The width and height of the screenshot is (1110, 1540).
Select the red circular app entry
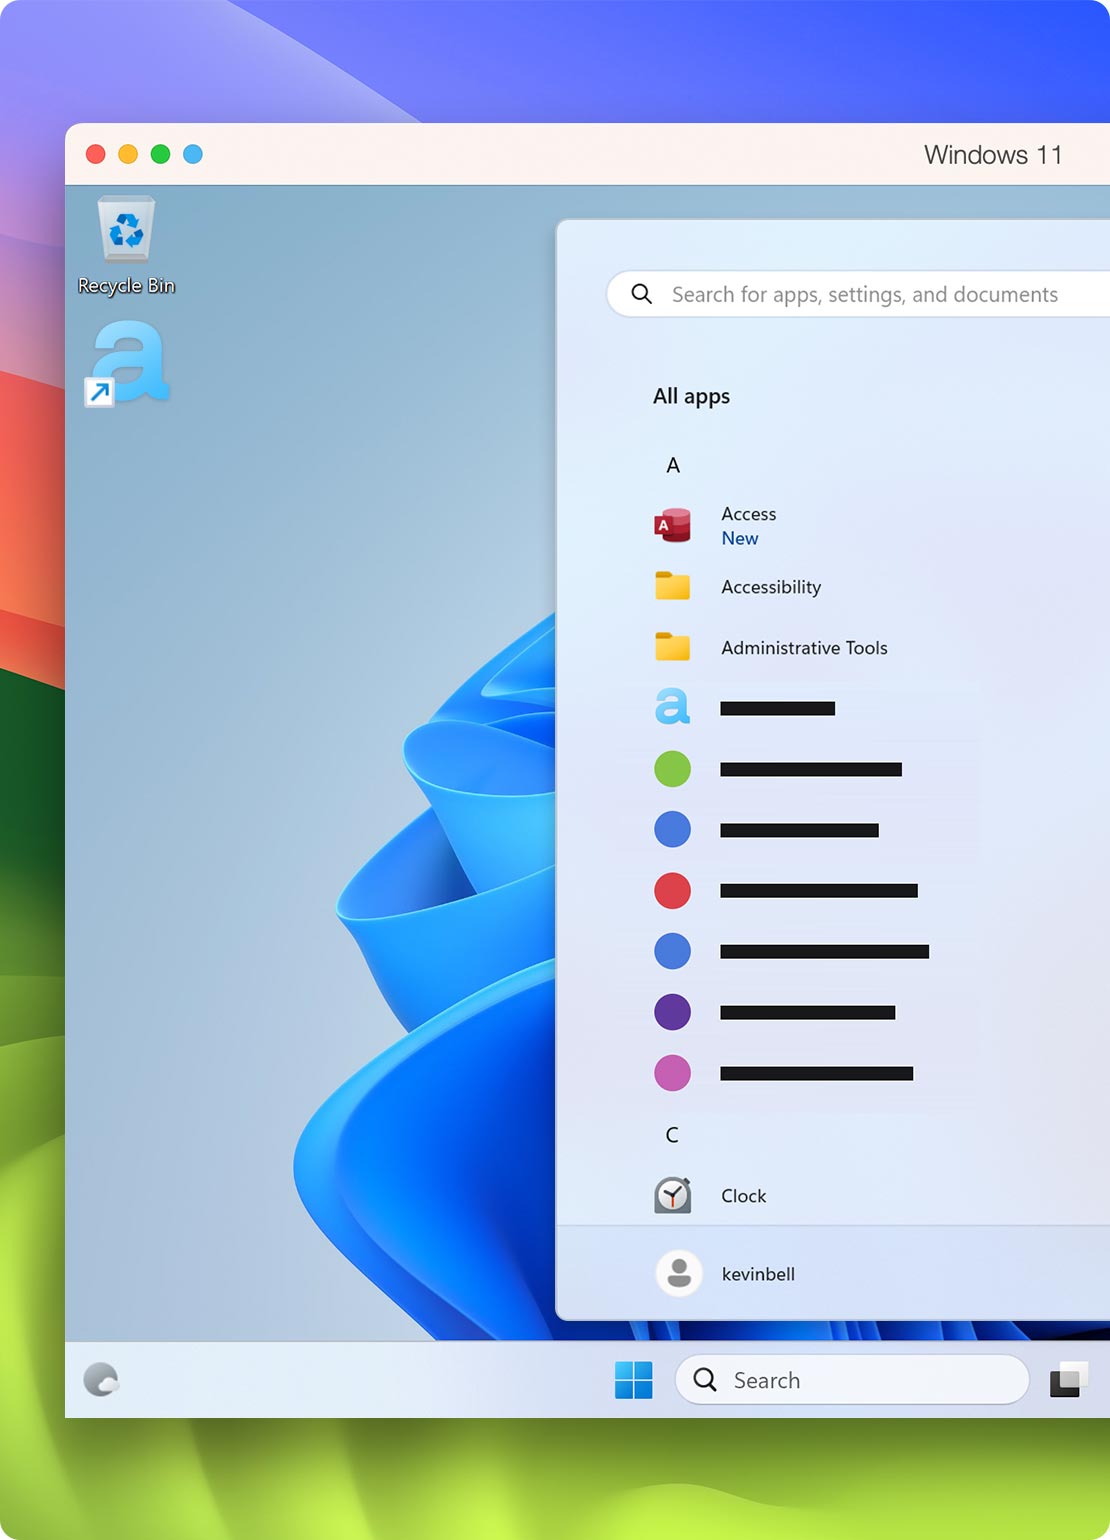tap(672, 891)
